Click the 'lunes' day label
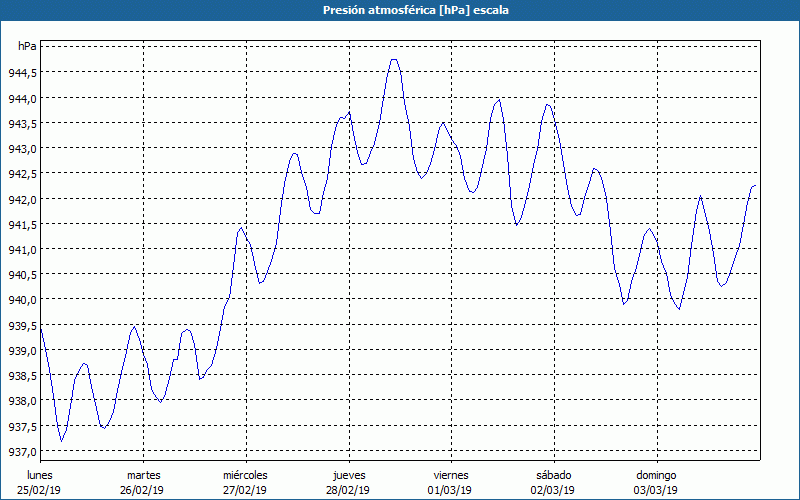 tap(40, 475)
